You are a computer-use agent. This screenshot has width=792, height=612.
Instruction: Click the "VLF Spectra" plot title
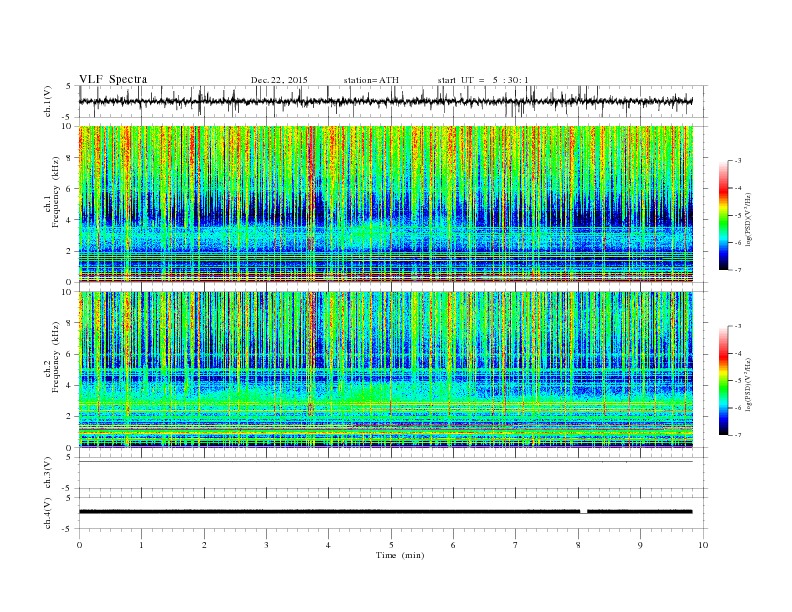click(113, 79)
